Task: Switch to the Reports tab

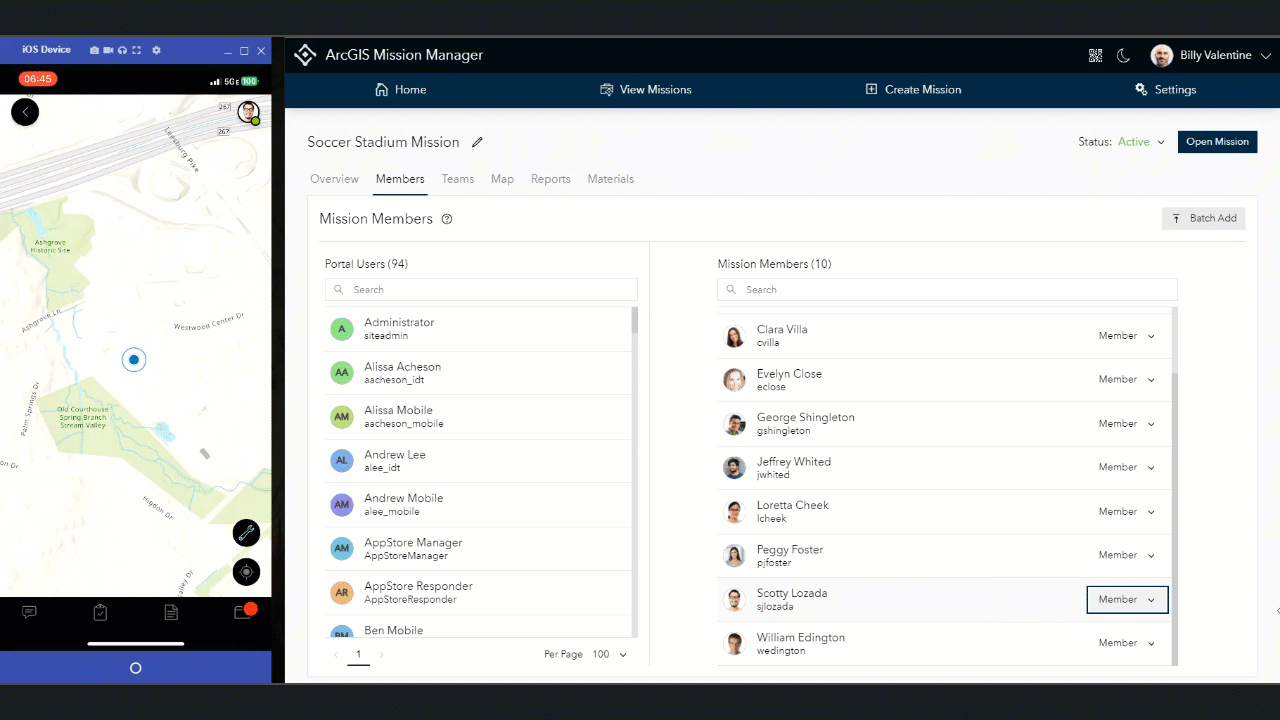Action: pos(551,179)
